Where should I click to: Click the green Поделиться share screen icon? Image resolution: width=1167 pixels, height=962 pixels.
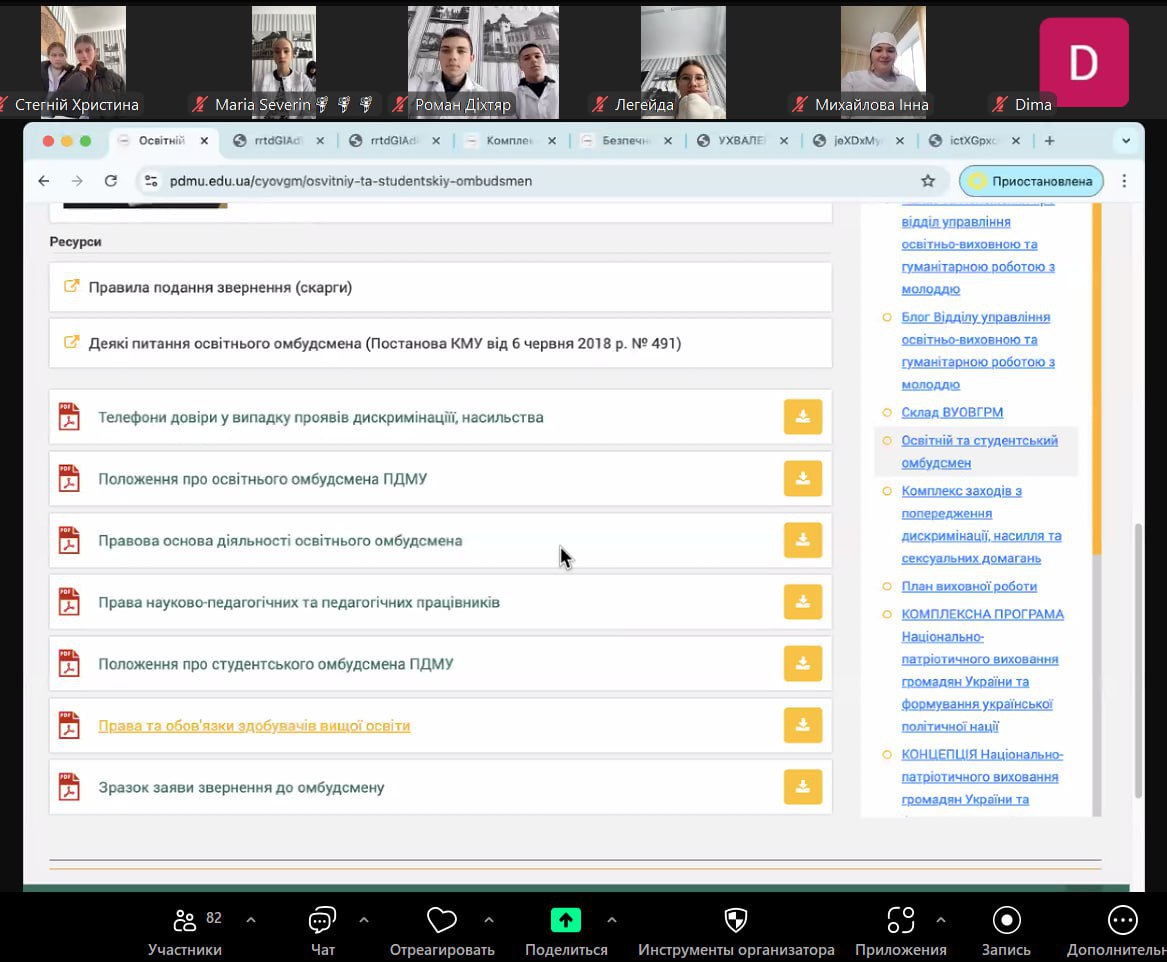click(565, 920)
